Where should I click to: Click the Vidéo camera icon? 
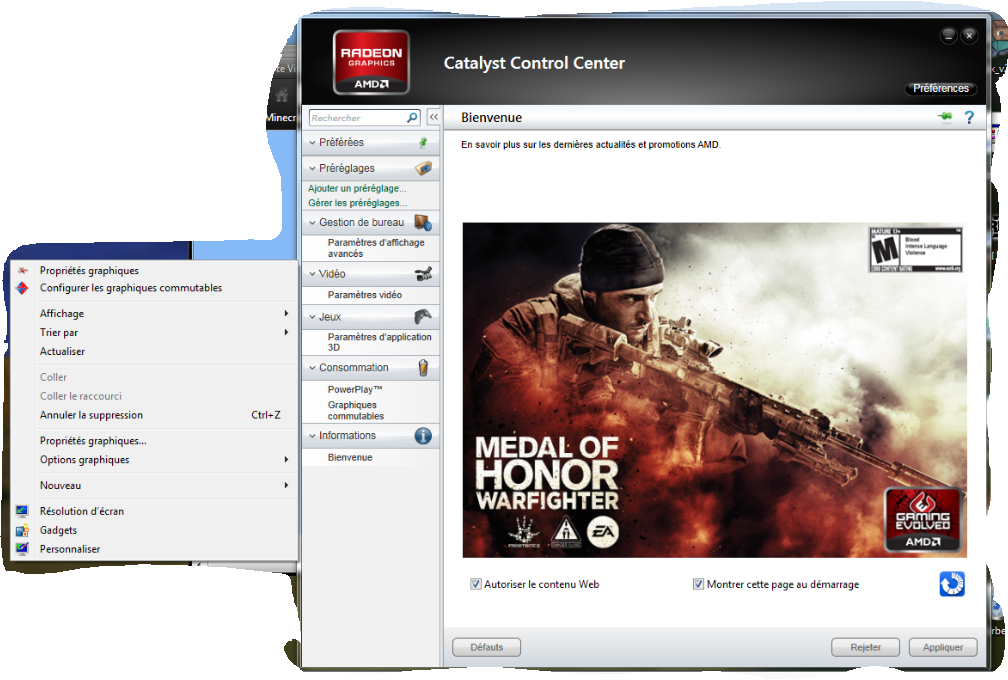coord(423,274)
